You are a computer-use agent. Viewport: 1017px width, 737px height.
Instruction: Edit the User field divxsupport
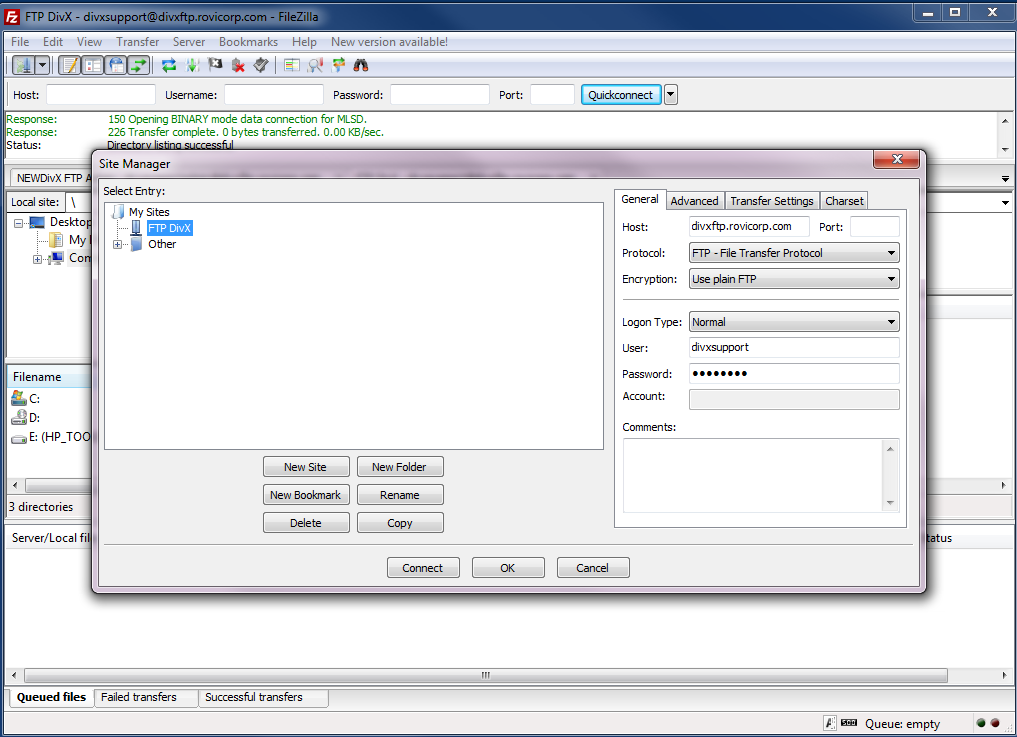(x=794, y=347)
